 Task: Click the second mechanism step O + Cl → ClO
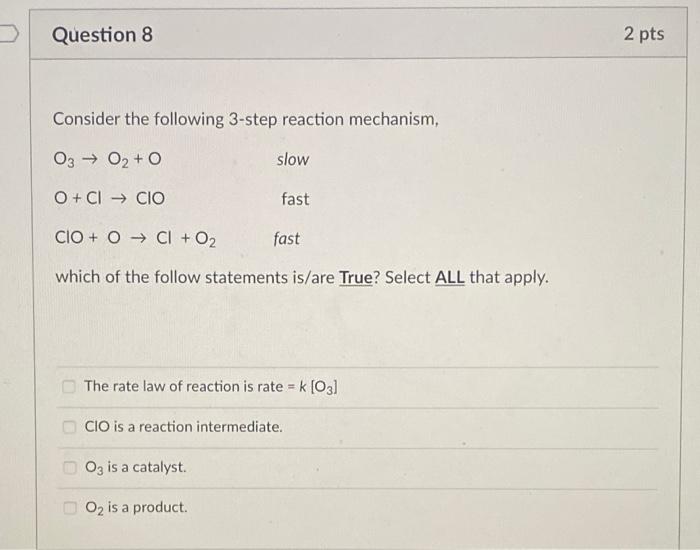(109, 198)
